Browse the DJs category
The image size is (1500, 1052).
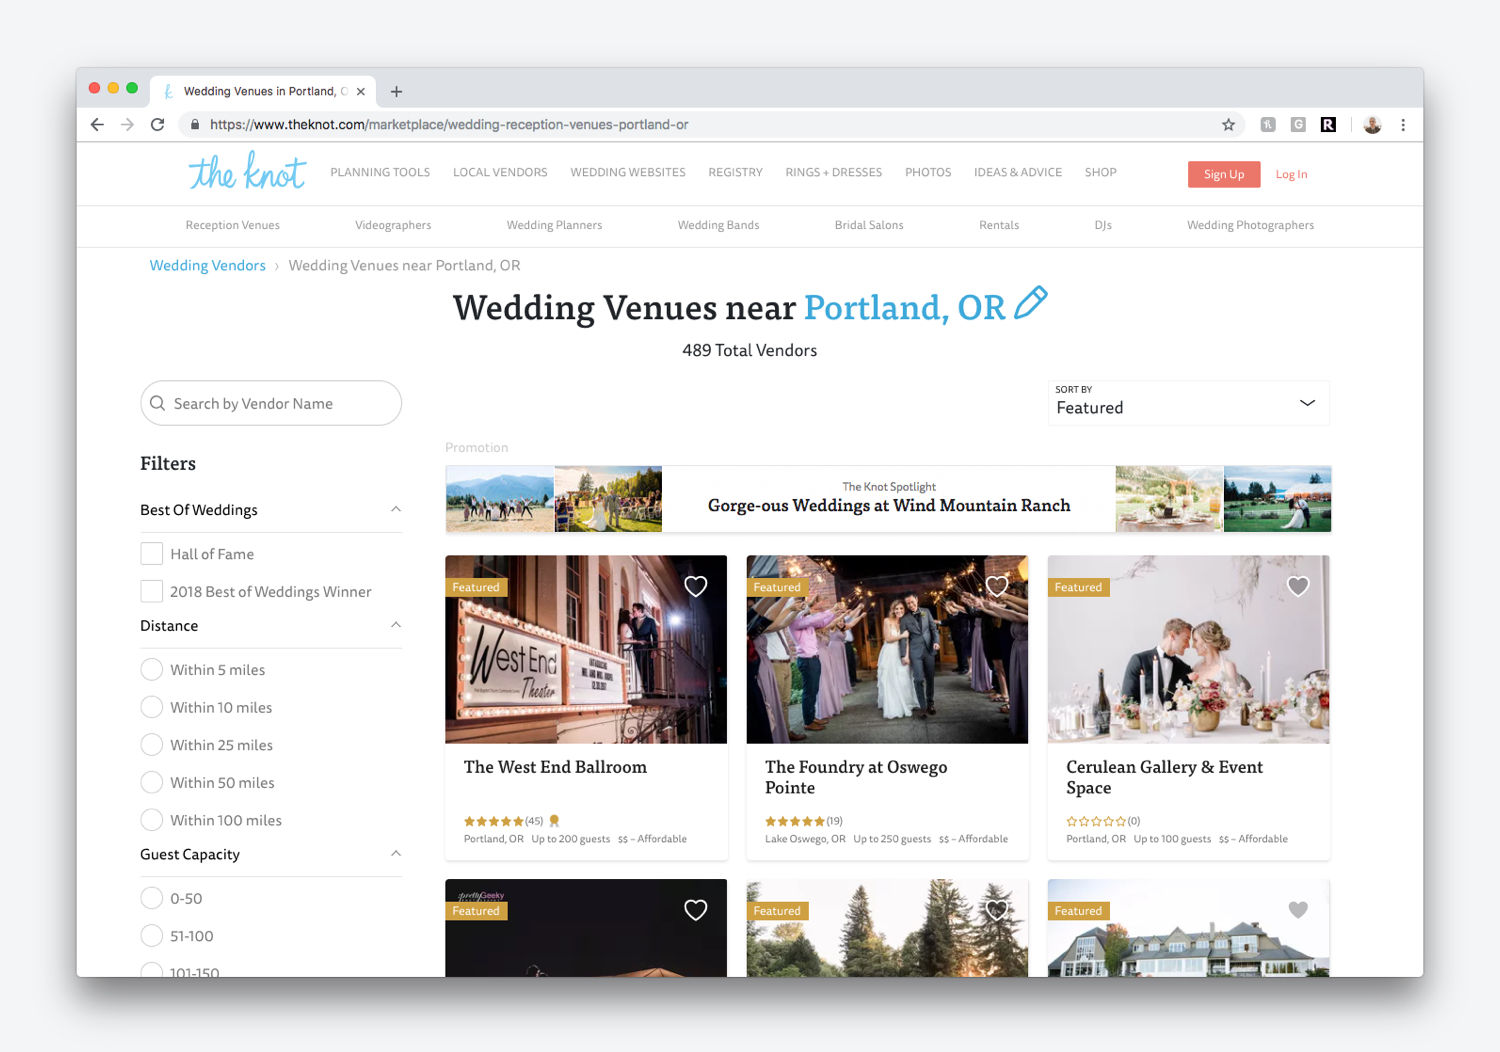[x=1103, y=225]
